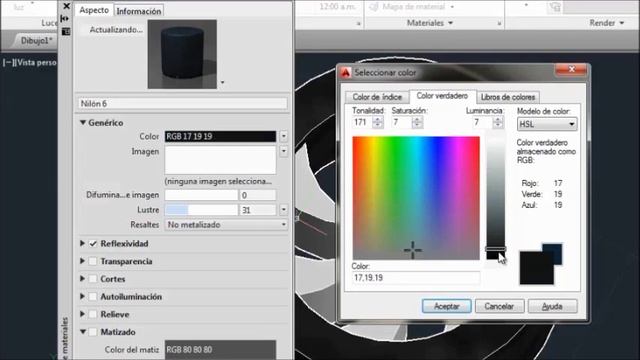Screen dimensions: 640x360
Task: Click the Aceptar button
Action: pyautogui.click(x=447, y=306)
